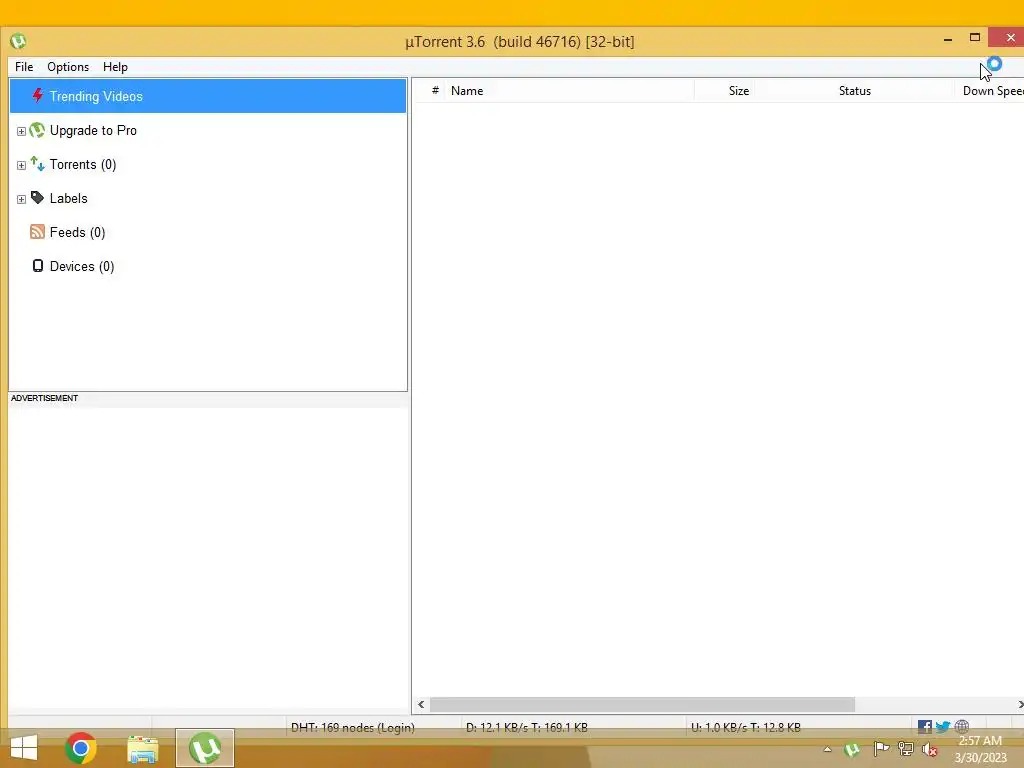Screen dimensions: 1024x768
Task: Click the upload speed status entry
Action: coord(745,727)
